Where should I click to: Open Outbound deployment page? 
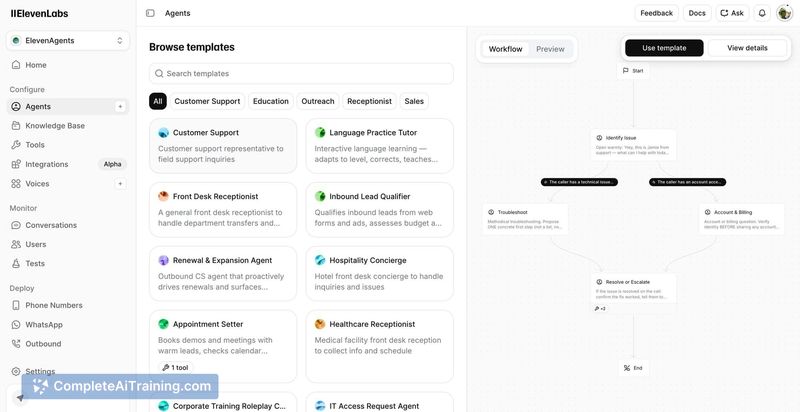68,344
